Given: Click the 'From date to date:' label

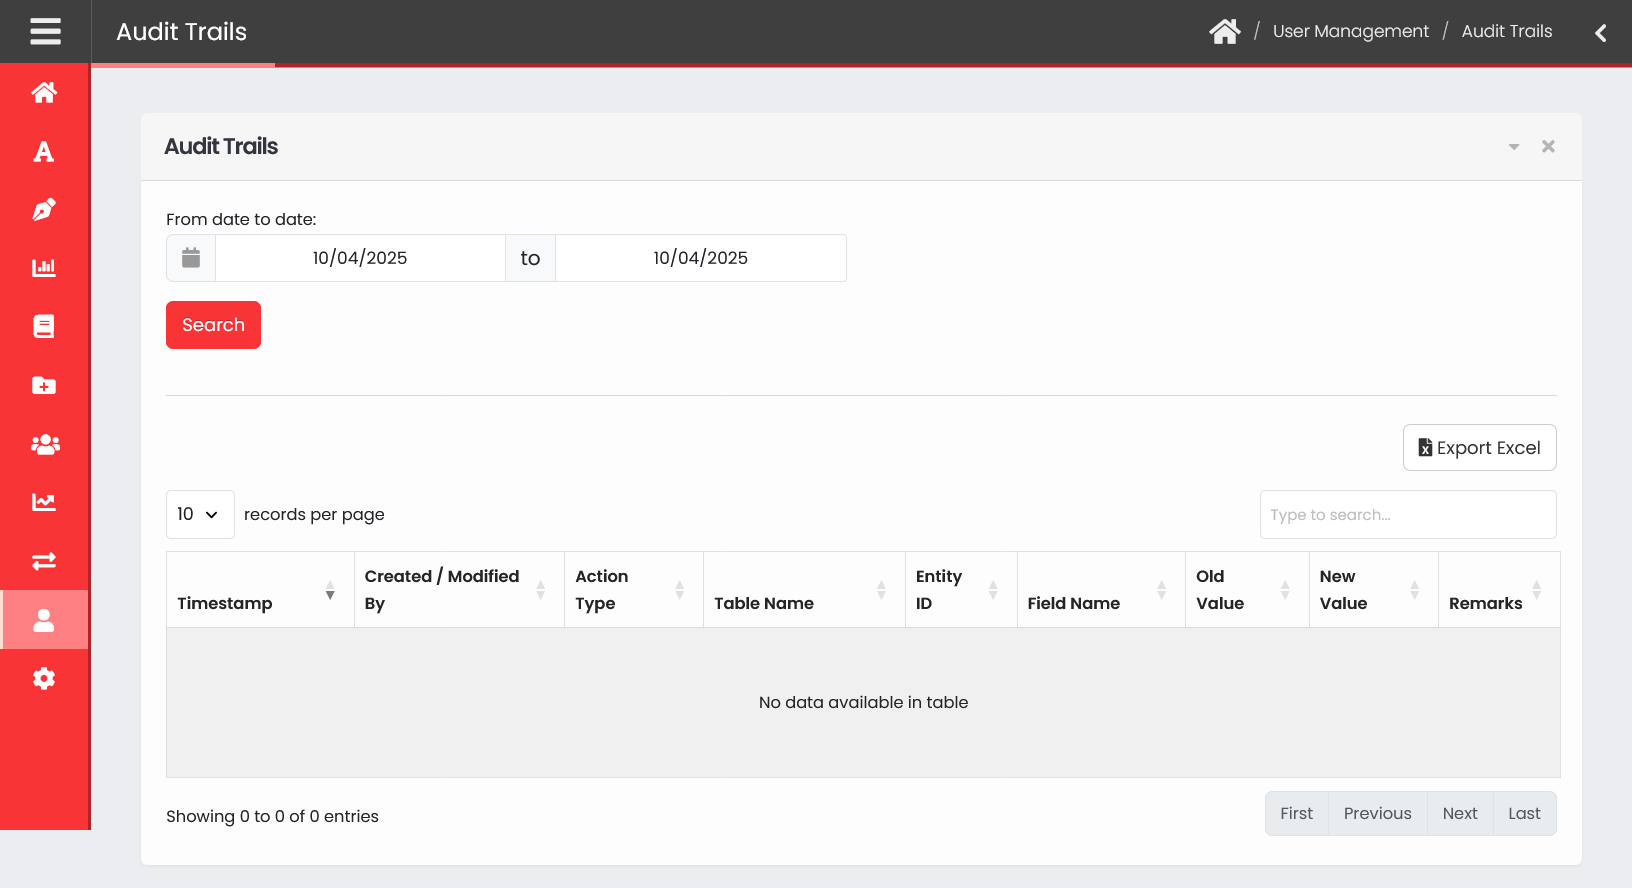Looking at the screenshot, I should (241, 219).
